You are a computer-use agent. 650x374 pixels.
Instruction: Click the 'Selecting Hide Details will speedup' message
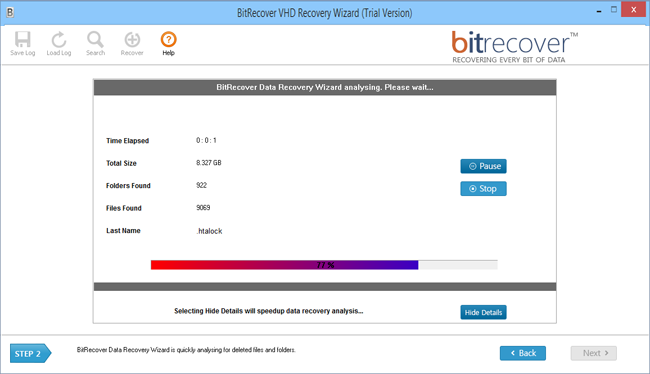tap(268, 311)
